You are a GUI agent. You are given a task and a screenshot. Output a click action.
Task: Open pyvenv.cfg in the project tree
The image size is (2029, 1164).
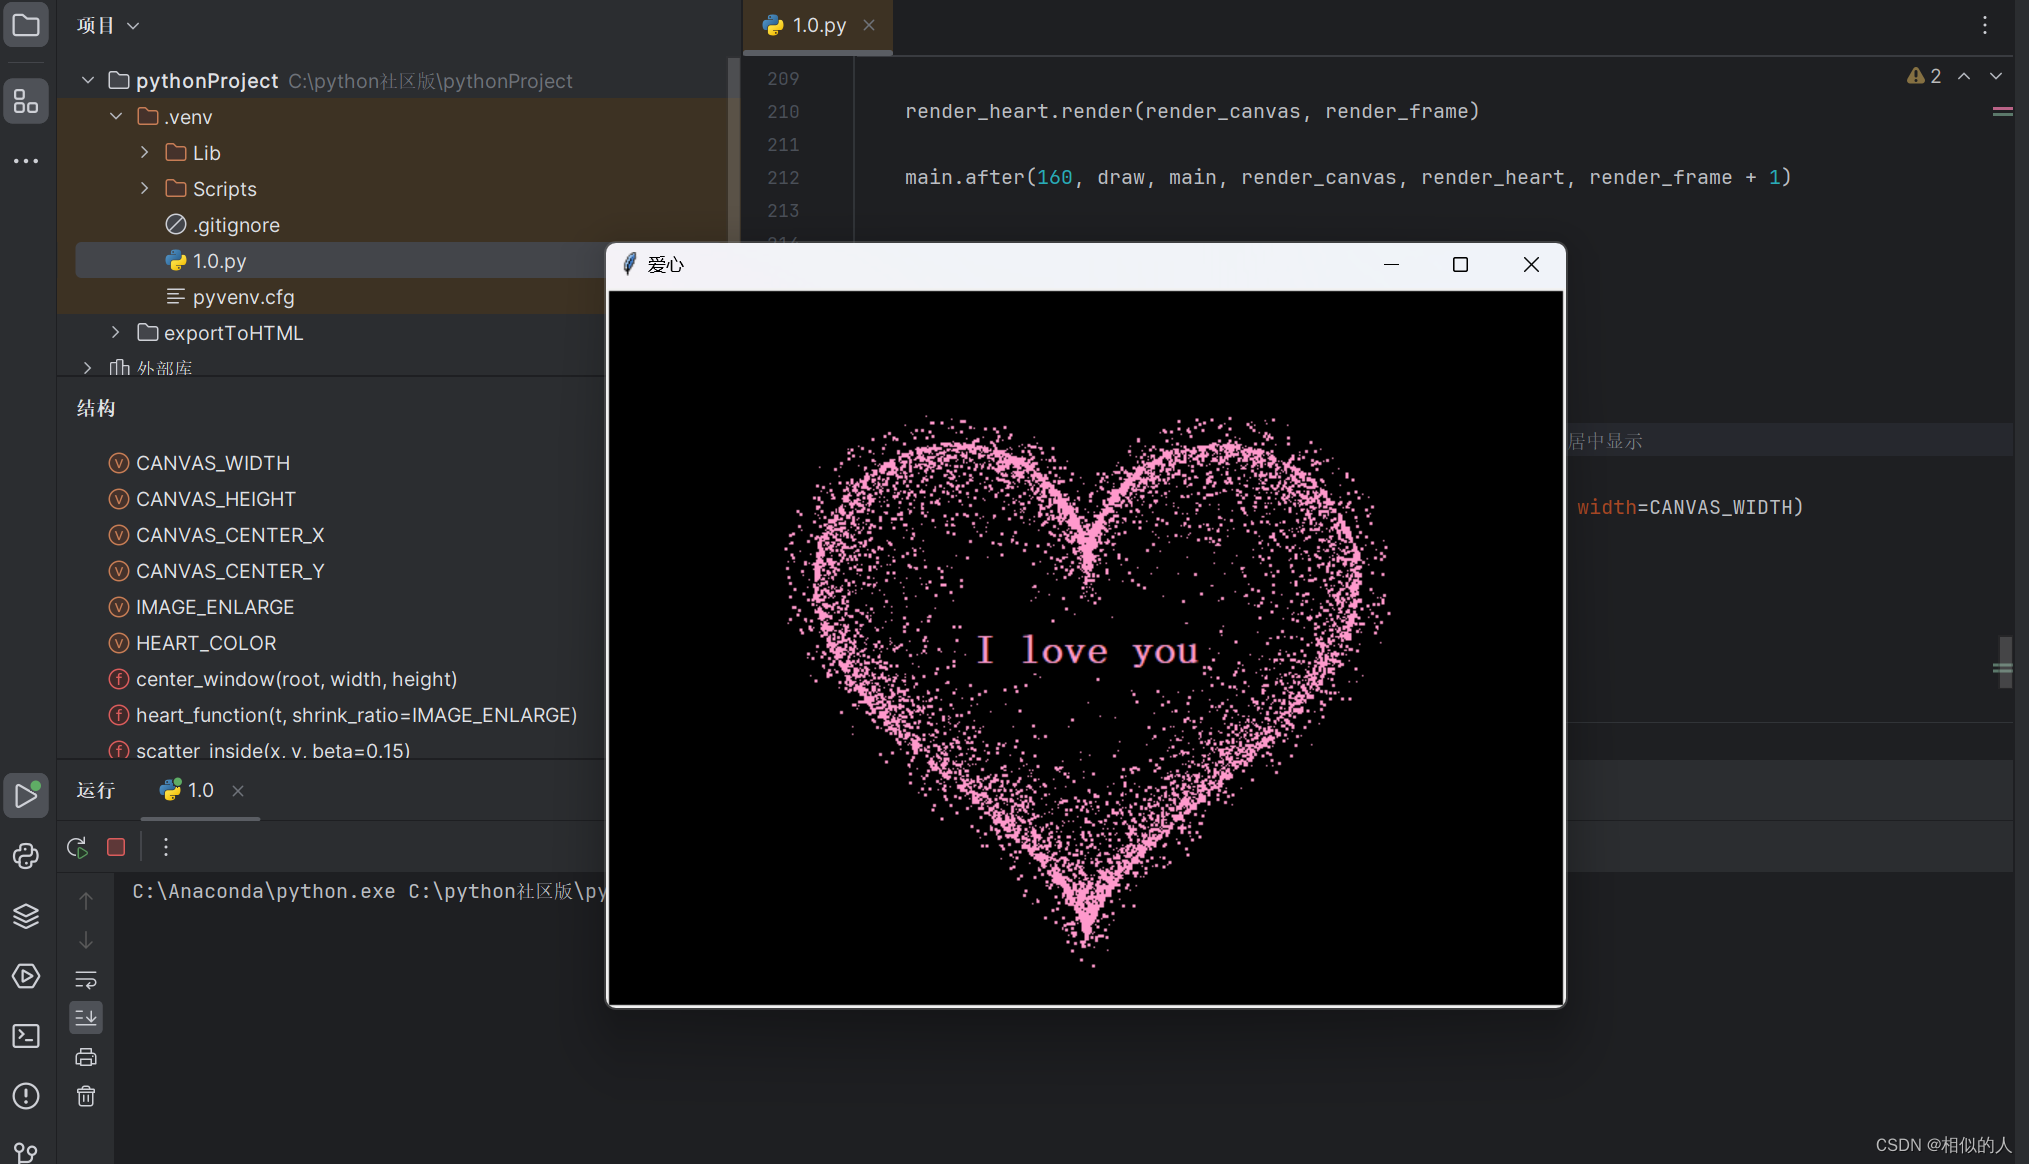point(243,297)
